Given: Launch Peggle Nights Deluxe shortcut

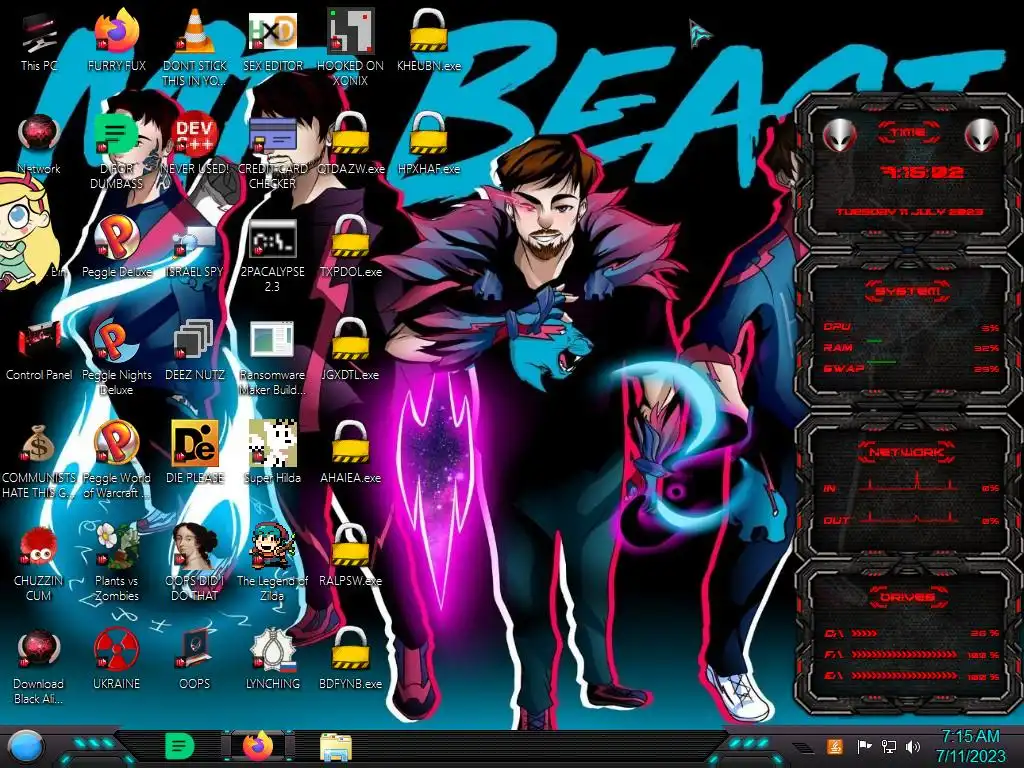Looking at the screenshot, I should 116,357.
